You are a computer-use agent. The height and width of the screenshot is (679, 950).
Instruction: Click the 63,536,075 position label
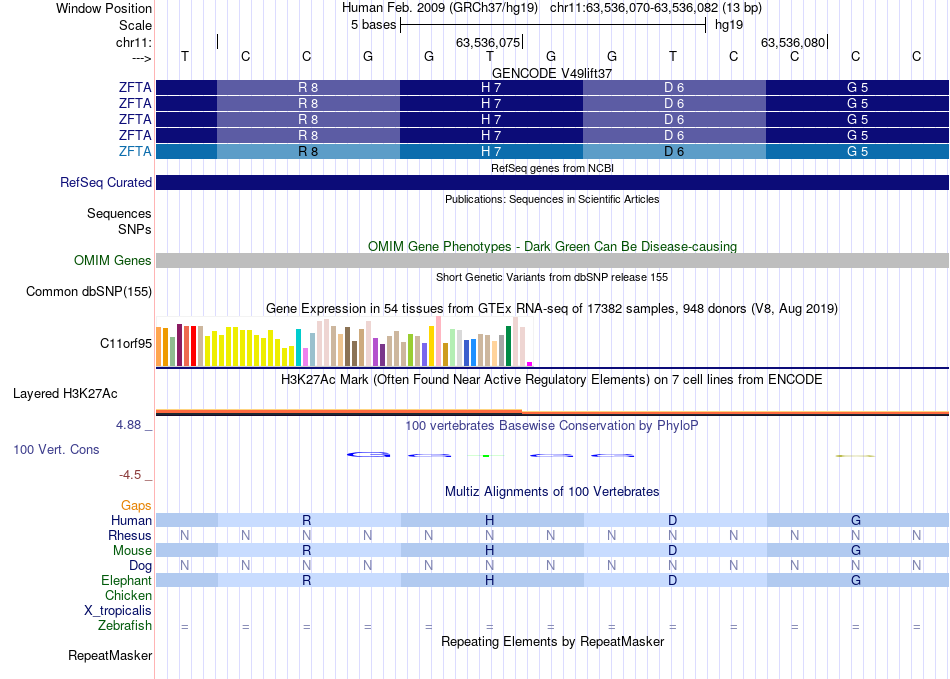click(x=488, y=42)
